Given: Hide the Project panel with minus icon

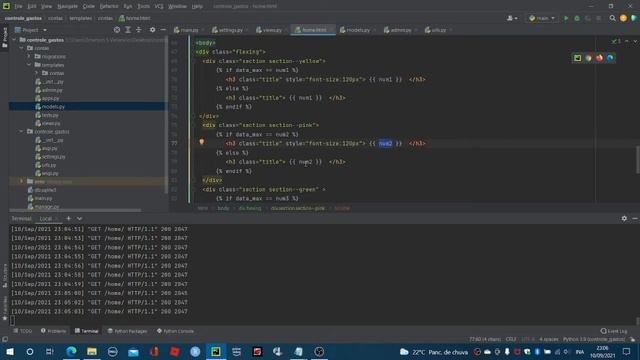Looking at the screenshot, I should click(x=163, y=30).
